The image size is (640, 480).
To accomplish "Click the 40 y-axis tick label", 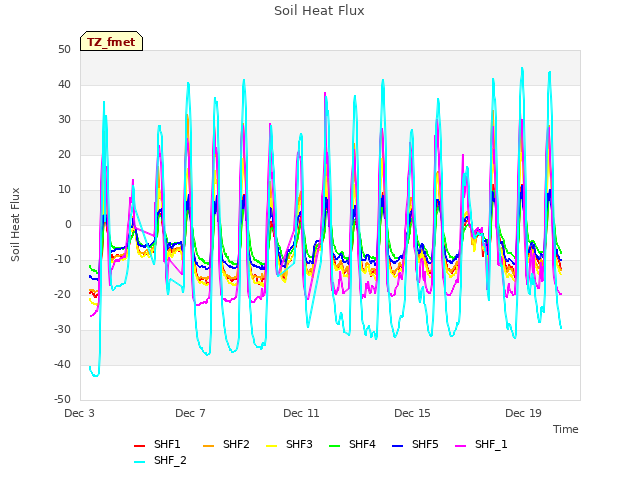I will coord(64,84).
